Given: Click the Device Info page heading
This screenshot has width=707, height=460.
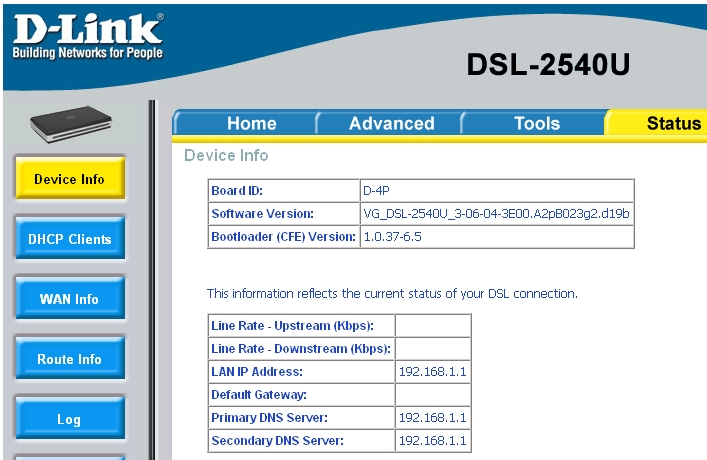Looking at the screenshot, I should tap(226, 155).
